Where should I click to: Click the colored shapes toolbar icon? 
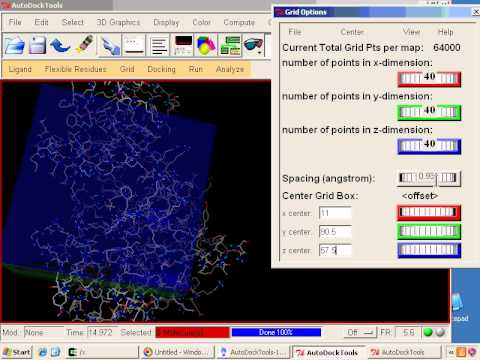206,45
